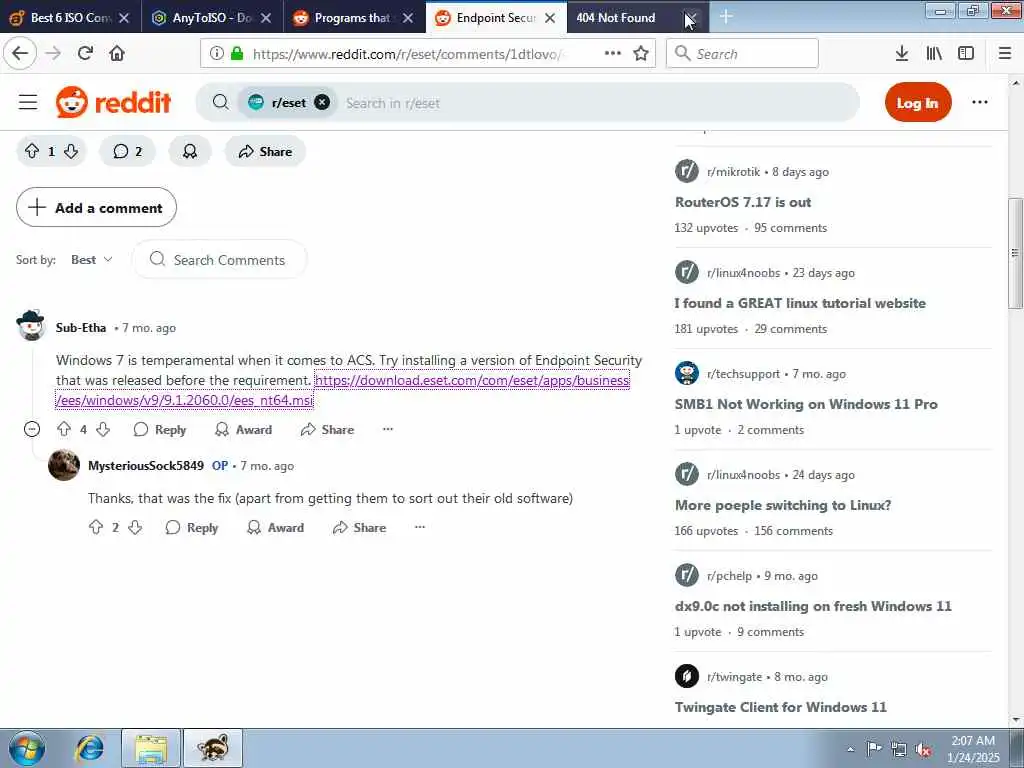Open the Firefox home page icon

pos(118,53)
